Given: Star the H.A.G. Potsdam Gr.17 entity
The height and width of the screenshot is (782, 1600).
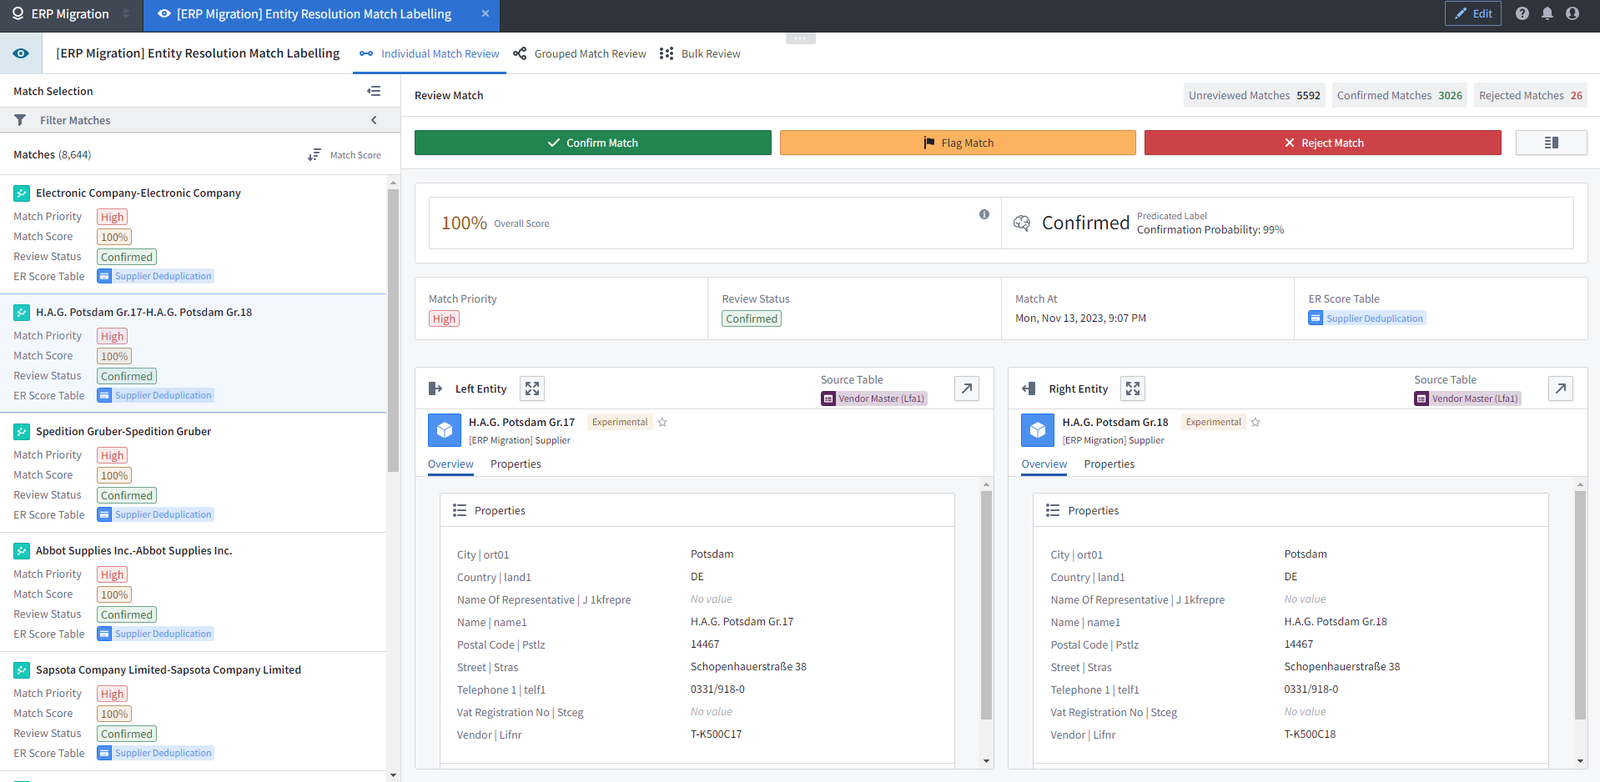Looking at the screenshot, I should pos(662,422).
